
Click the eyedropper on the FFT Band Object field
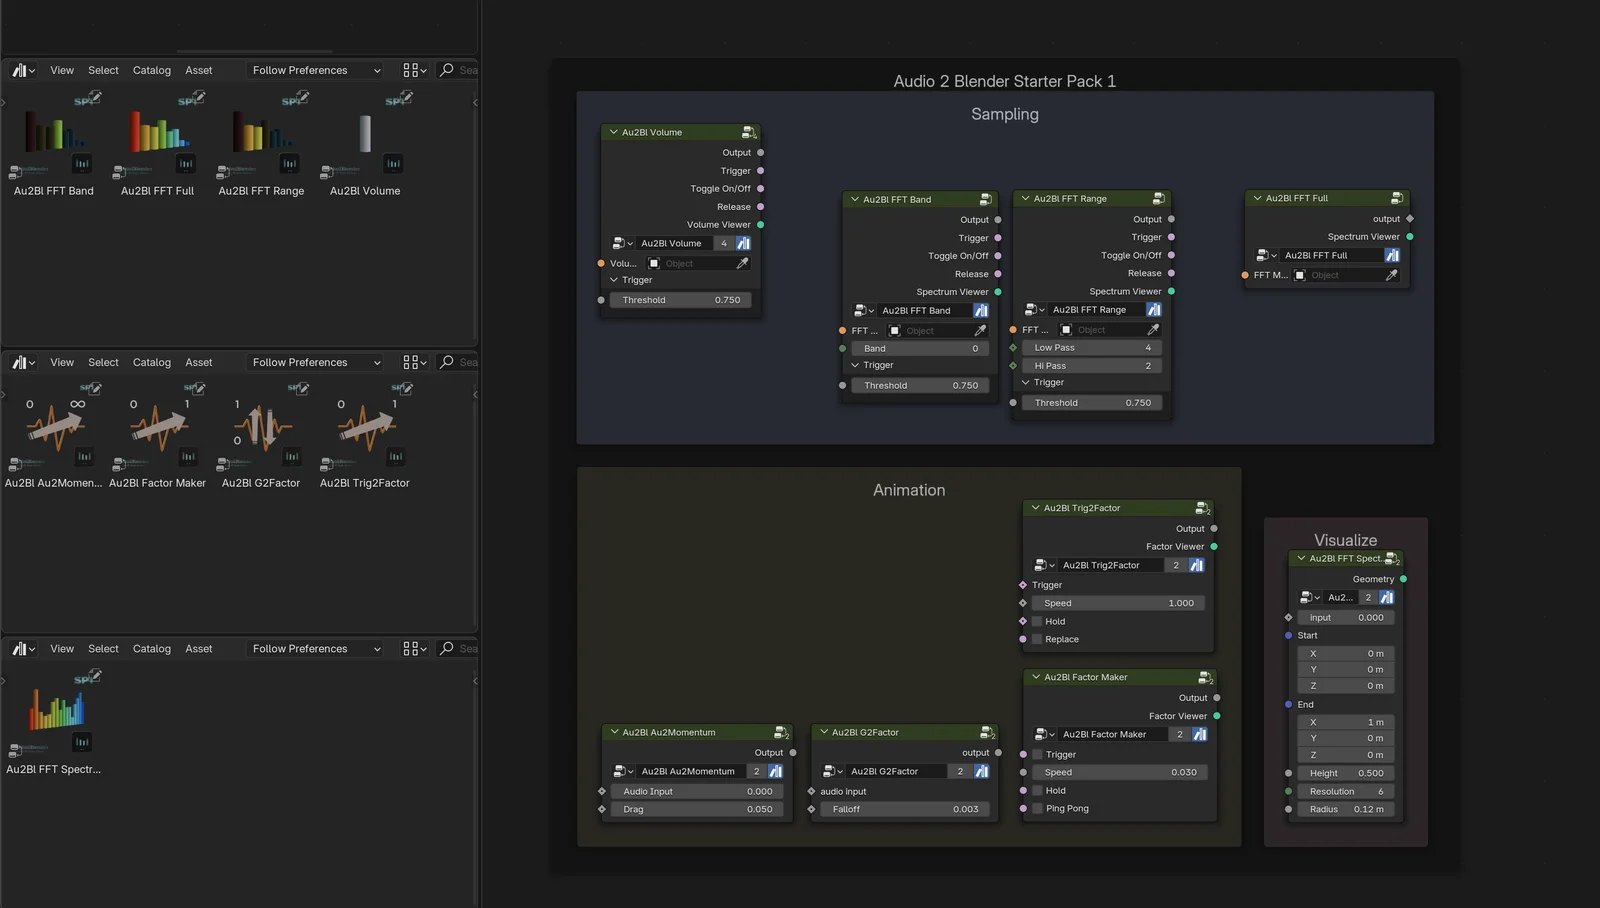click(x=979, y=330)
